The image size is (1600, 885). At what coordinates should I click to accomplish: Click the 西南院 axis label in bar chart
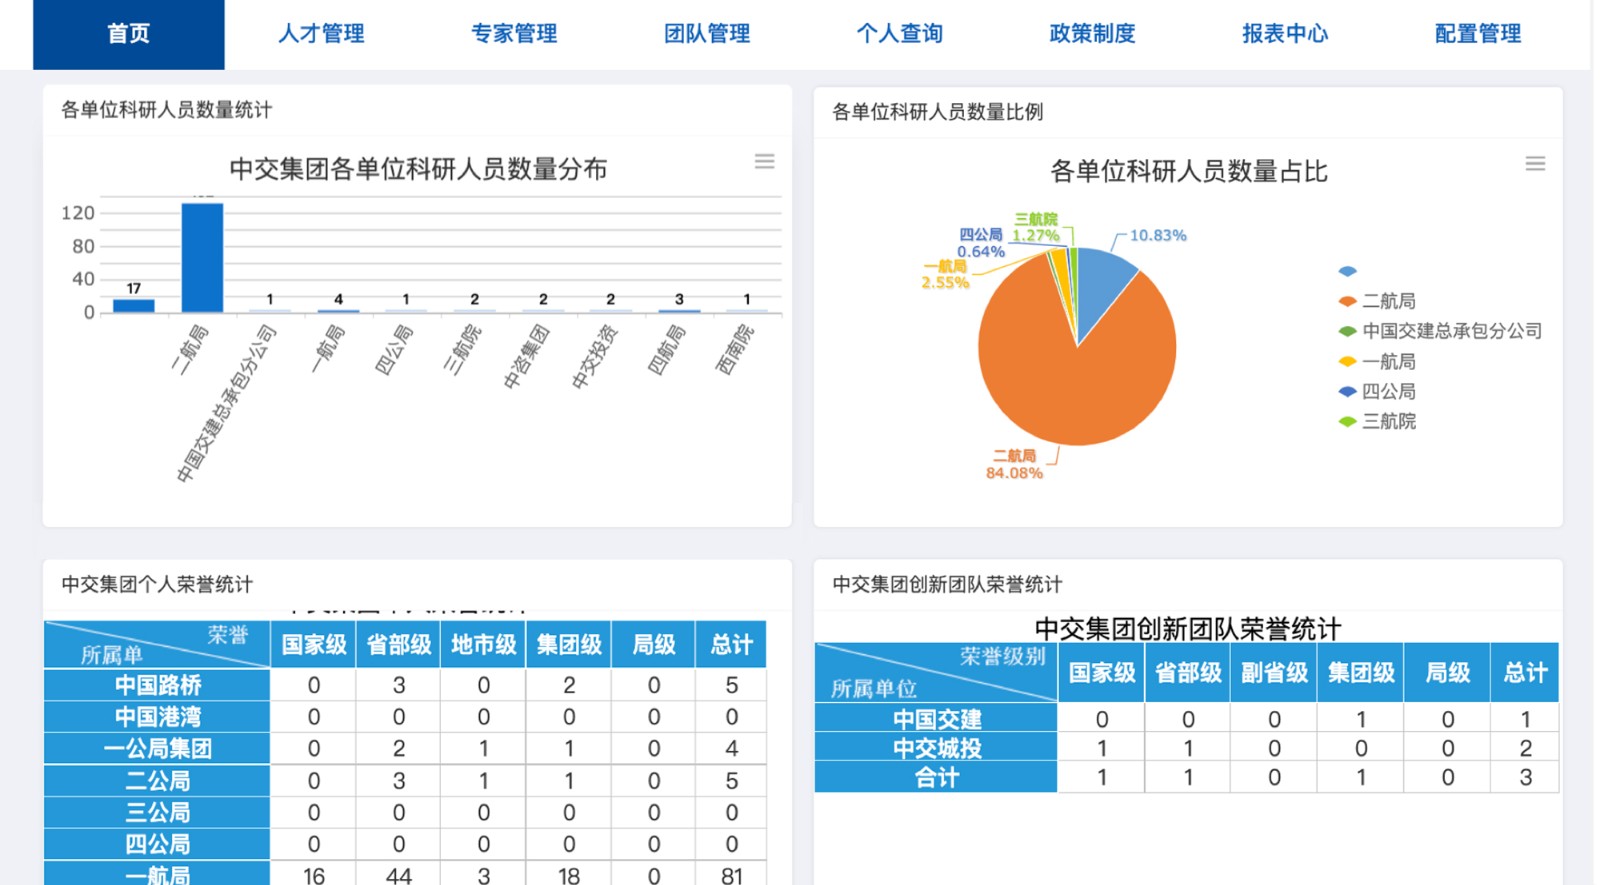(735, 349)
